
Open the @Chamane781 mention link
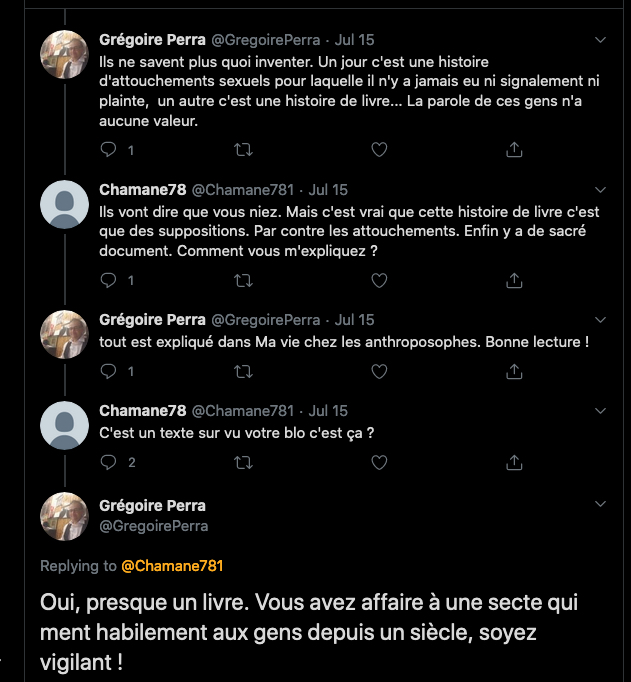(172, 566)
